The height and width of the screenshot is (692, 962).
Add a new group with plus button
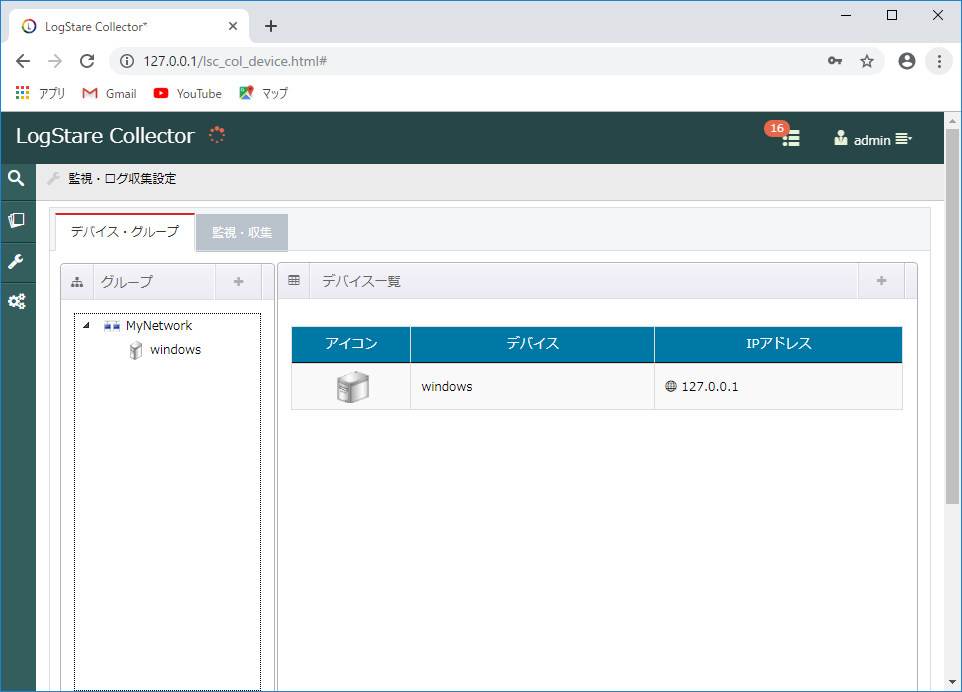coord(239,282)
